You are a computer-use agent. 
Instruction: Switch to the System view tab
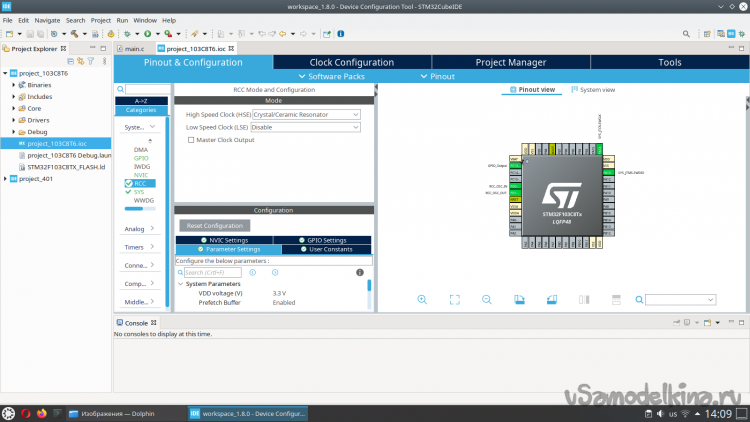click(593, 90)
